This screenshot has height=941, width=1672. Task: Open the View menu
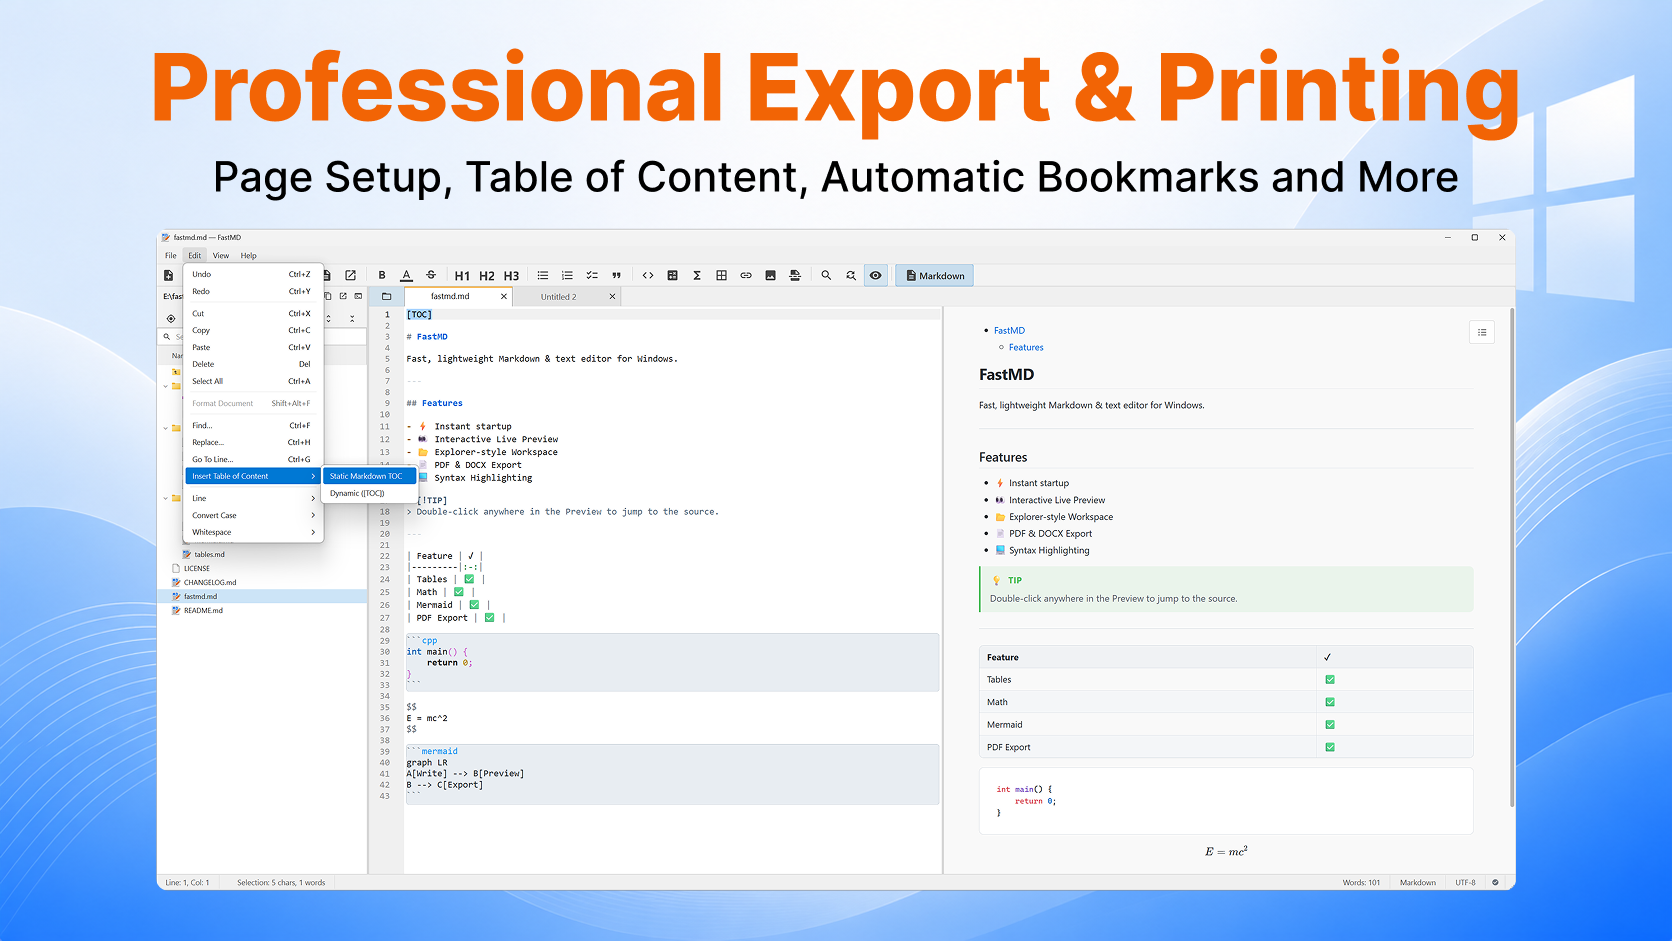[x=221, y=255]
